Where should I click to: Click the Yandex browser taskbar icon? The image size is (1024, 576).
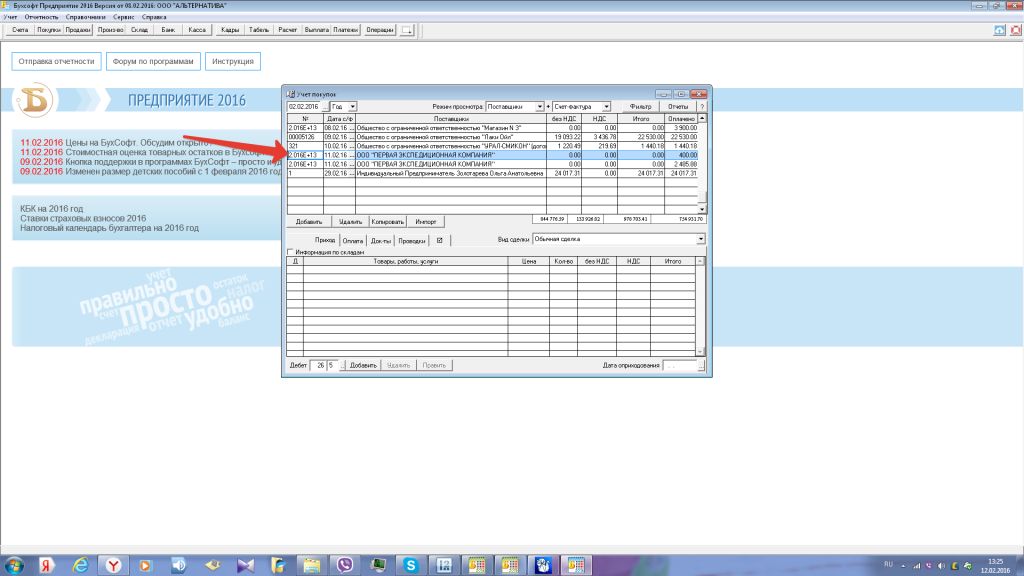point(114,565)
